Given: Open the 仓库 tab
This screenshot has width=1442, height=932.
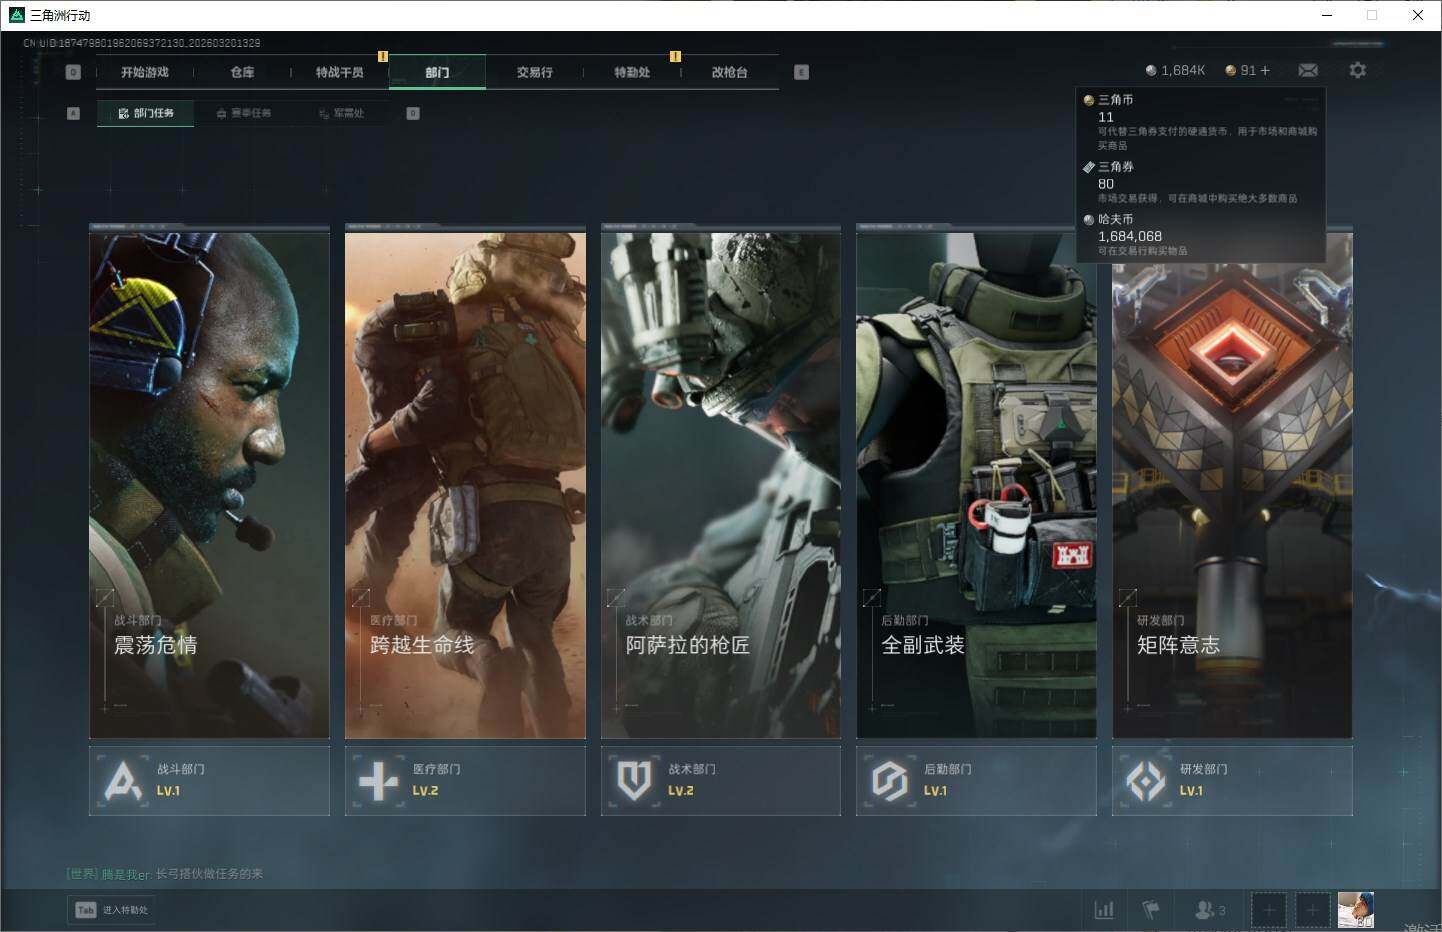Looking at the screenshot, I should click(x=242, y=72).
